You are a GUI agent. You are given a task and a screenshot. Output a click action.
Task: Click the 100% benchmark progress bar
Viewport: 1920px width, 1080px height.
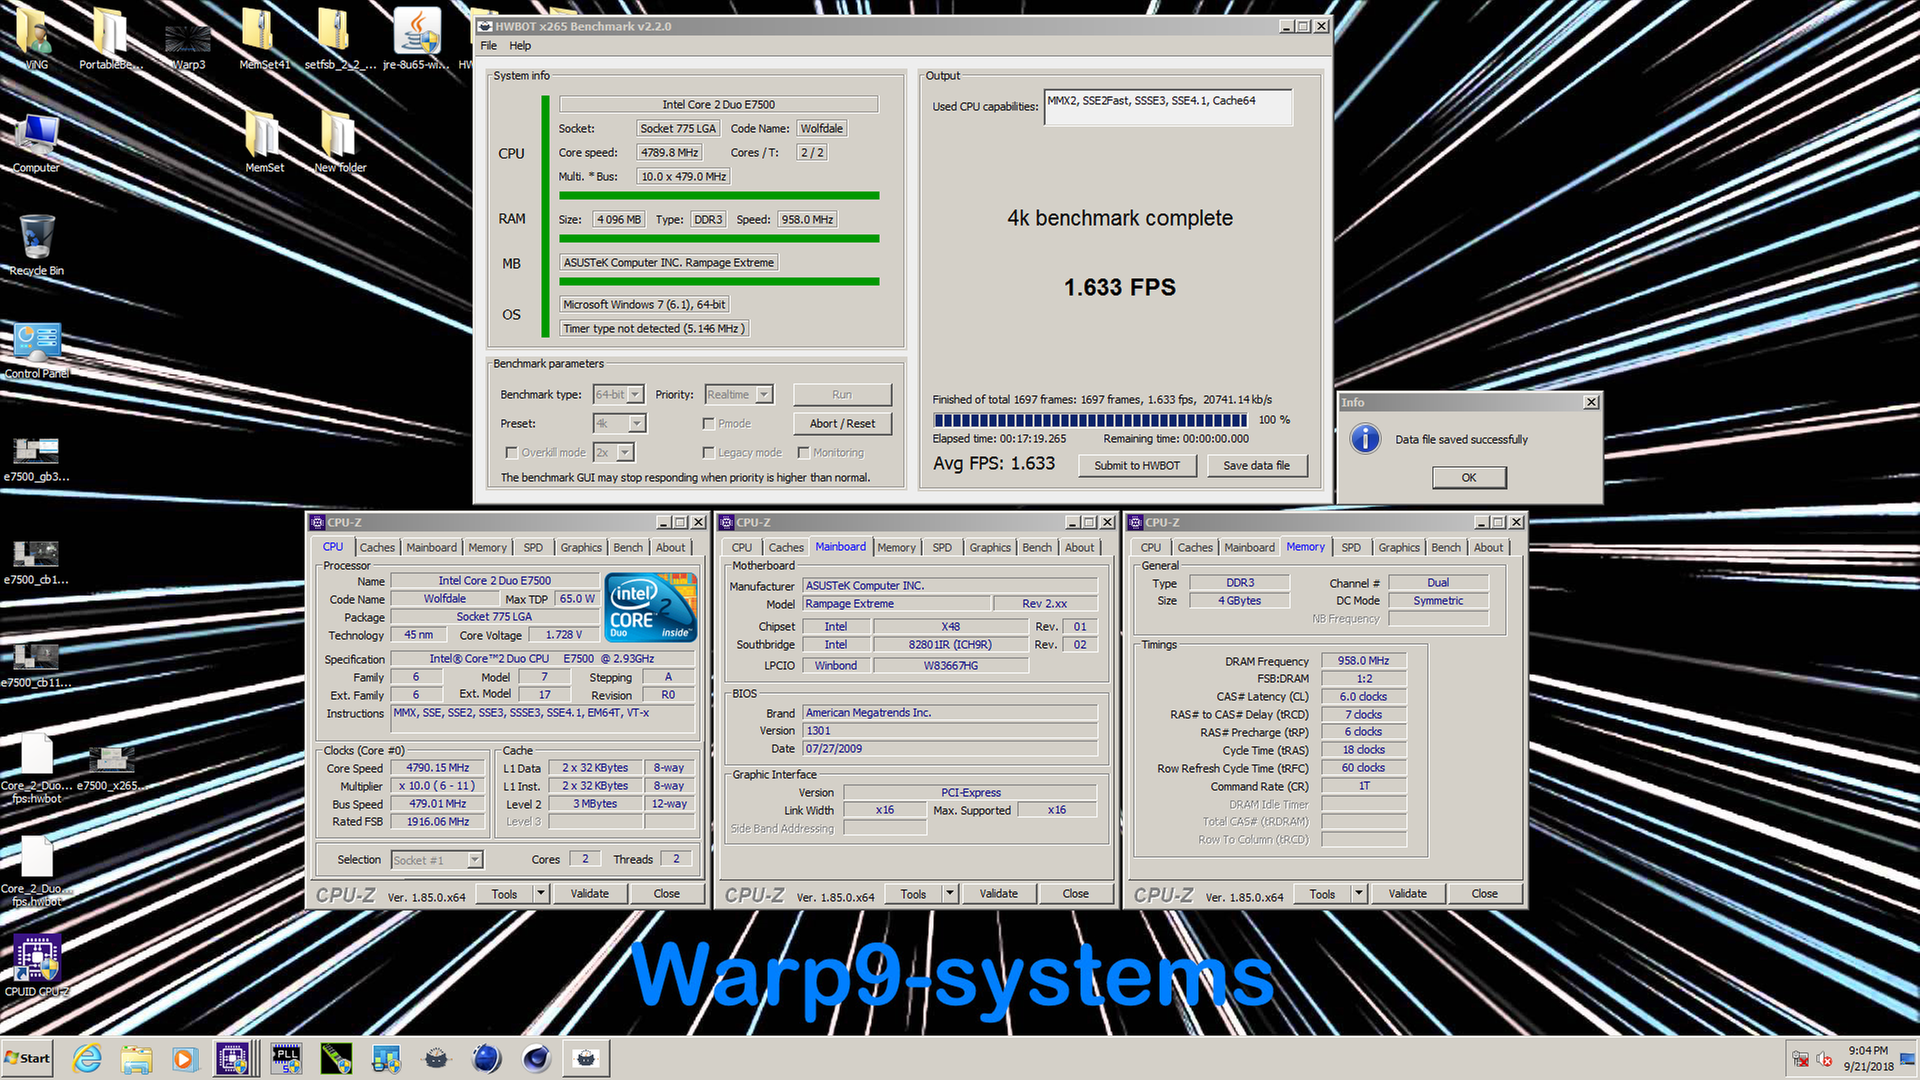(x=1090, y=420)
